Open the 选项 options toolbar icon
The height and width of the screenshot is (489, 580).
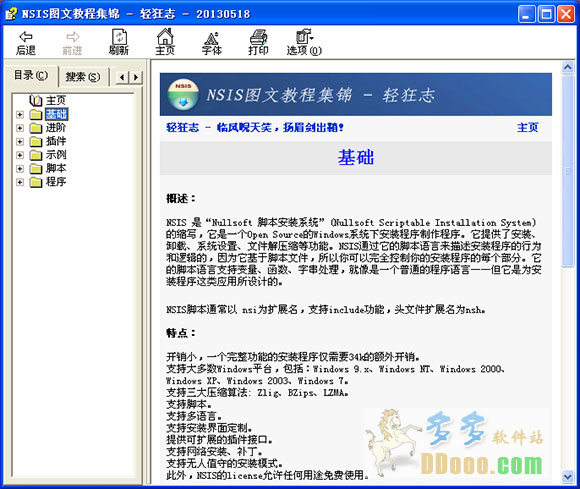click(x=304, y=36)
